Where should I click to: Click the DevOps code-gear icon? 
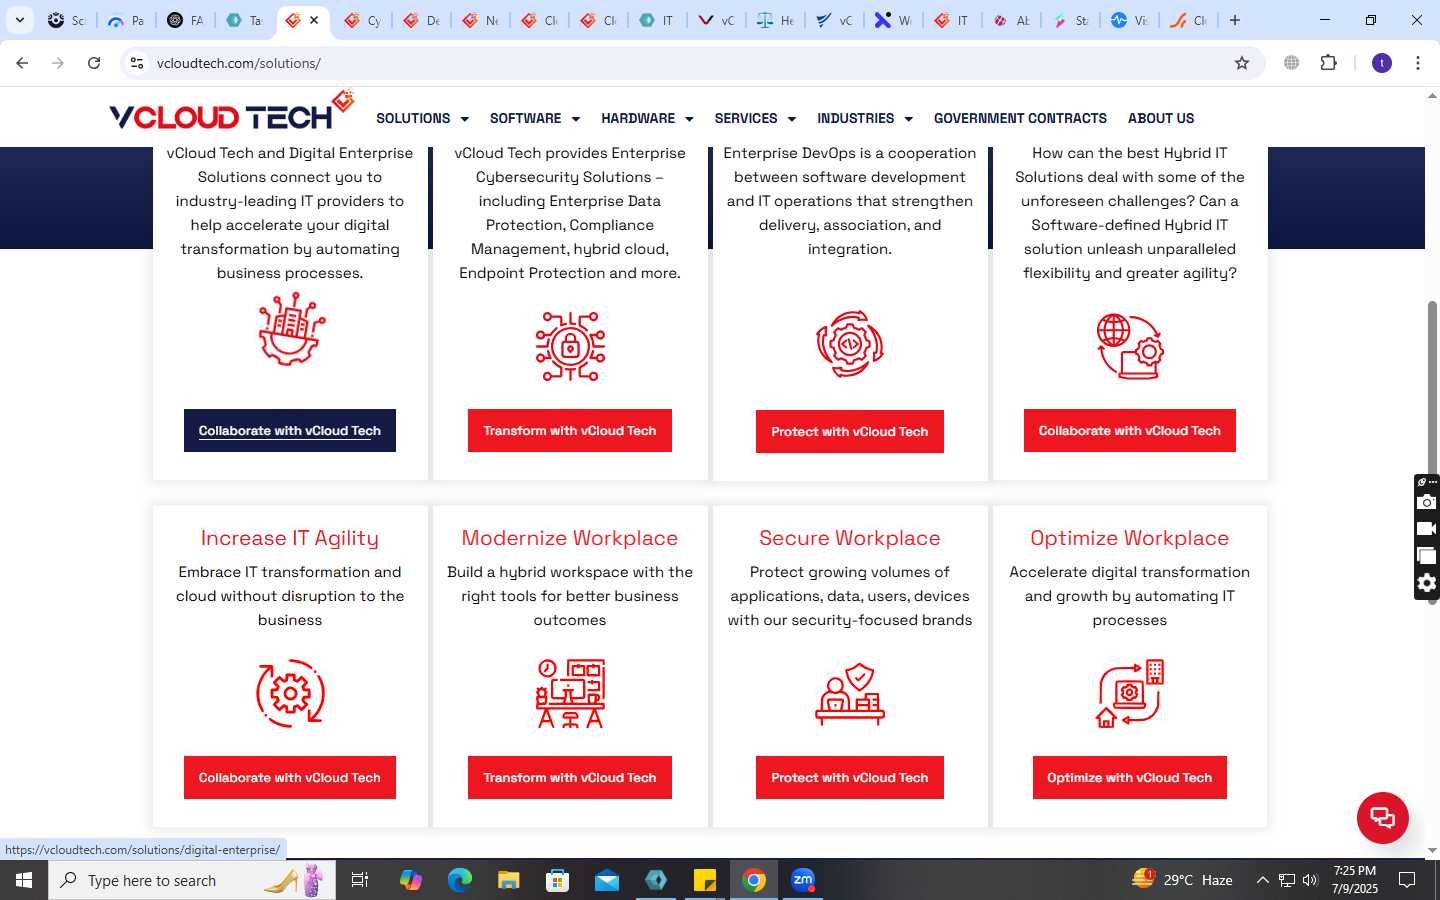(x=850, y=344)
